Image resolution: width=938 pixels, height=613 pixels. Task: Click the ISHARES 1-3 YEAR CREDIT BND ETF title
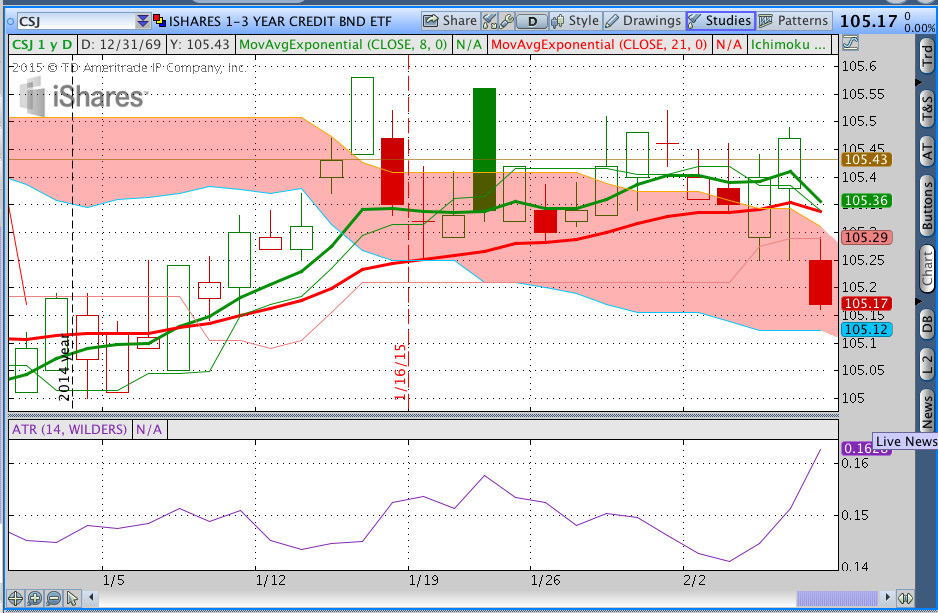(x=280, y=22)
